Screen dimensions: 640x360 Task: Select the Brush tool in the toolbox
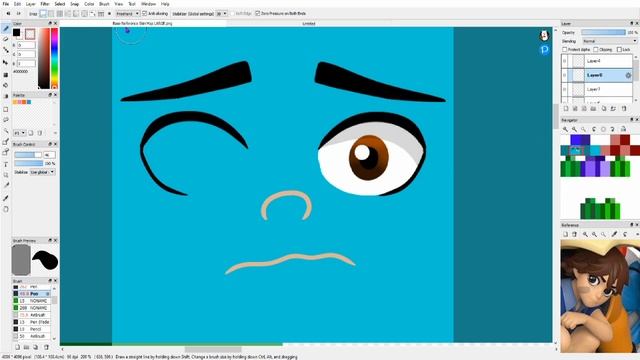[6, 29]
